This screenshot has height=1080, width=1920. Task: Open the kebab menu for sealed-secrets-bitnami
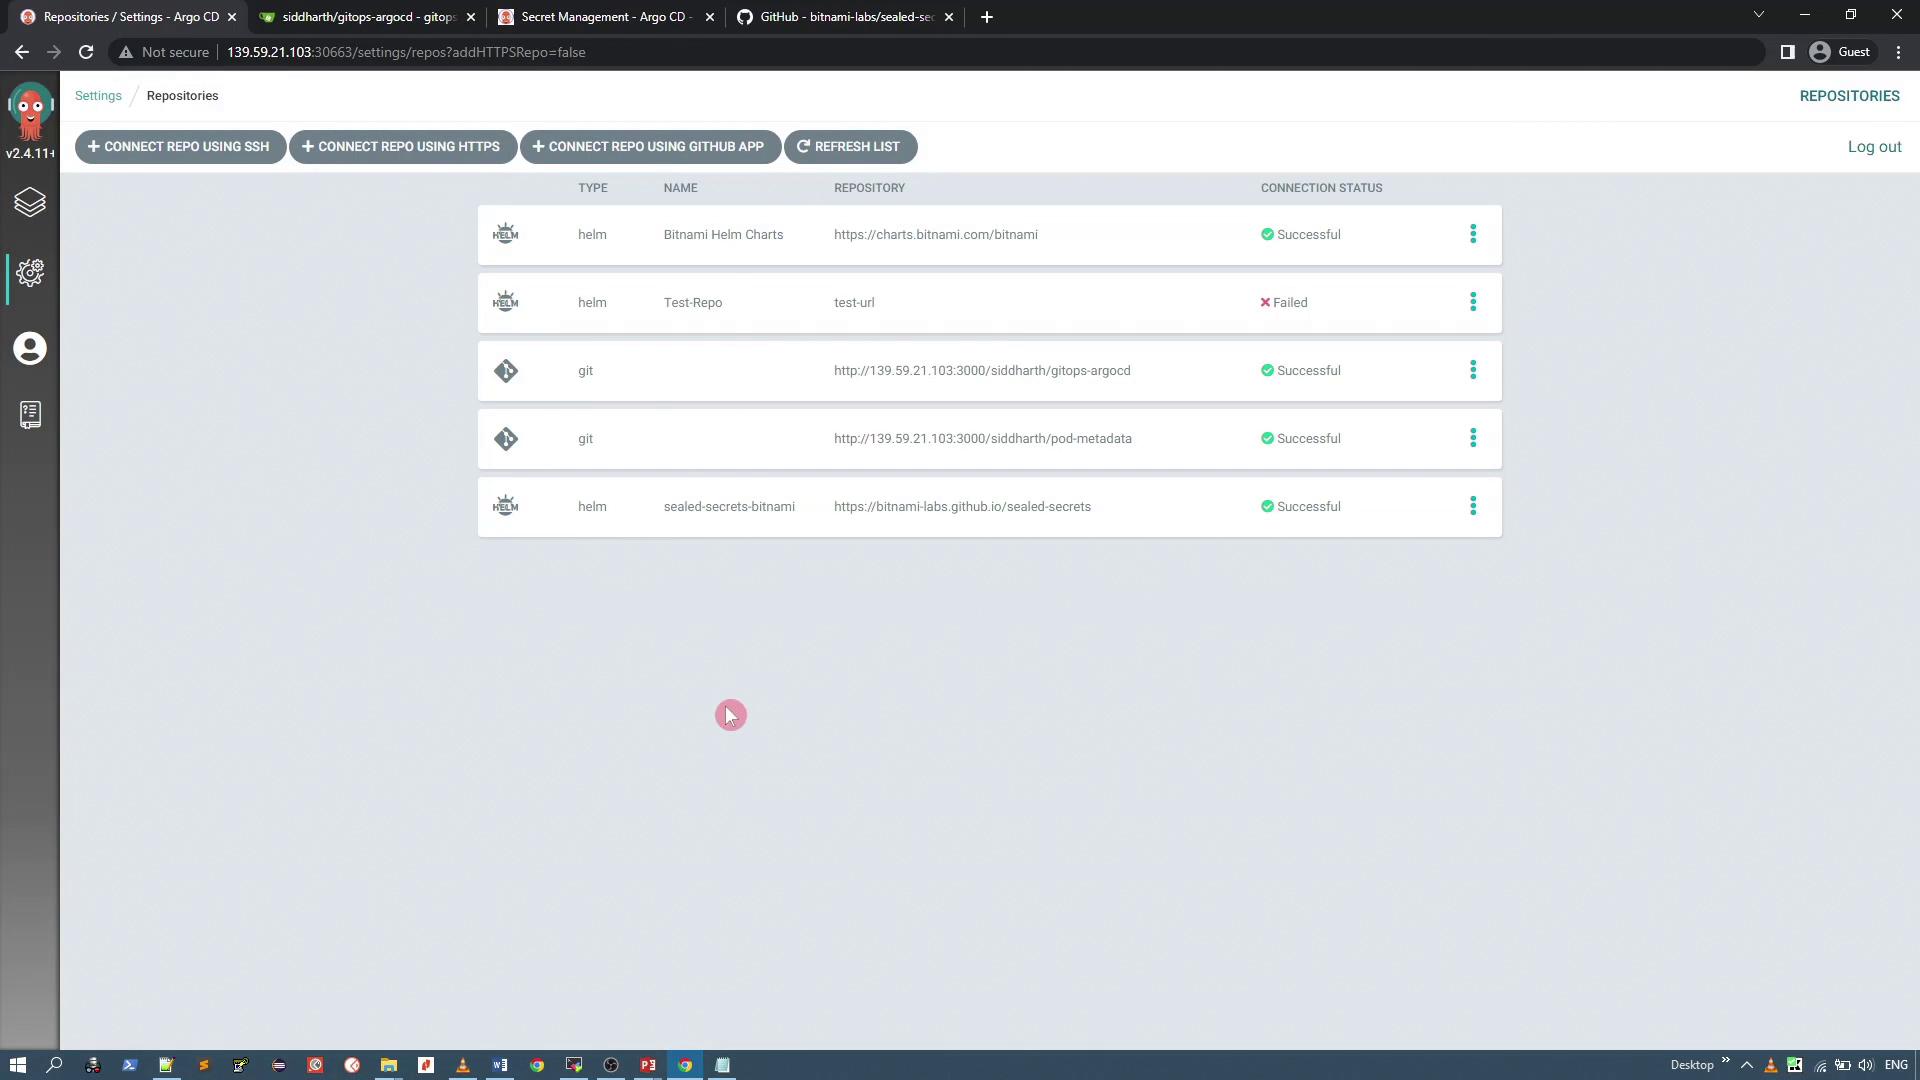1473,506
